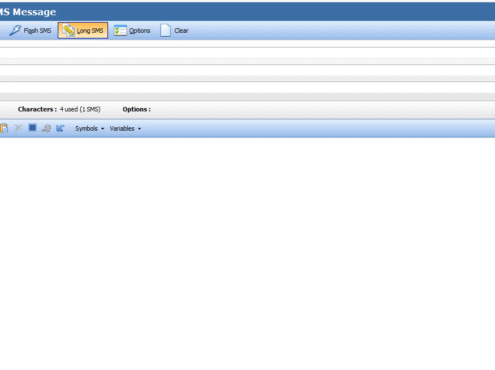495x370 pixels.
Task: Click Clear to empty the message
Action: [174, 30]
